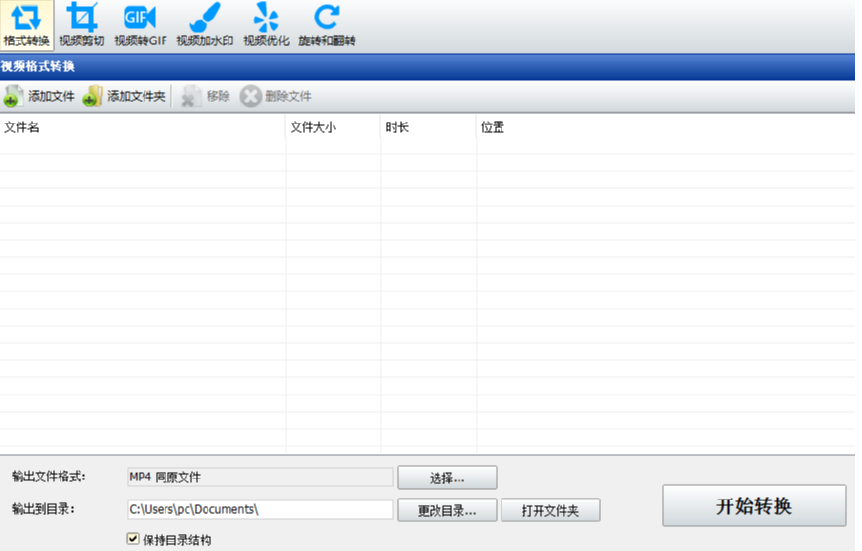Sort by the 文件大小 column header
Screen dimensions: 862x551
pos(333,128)
